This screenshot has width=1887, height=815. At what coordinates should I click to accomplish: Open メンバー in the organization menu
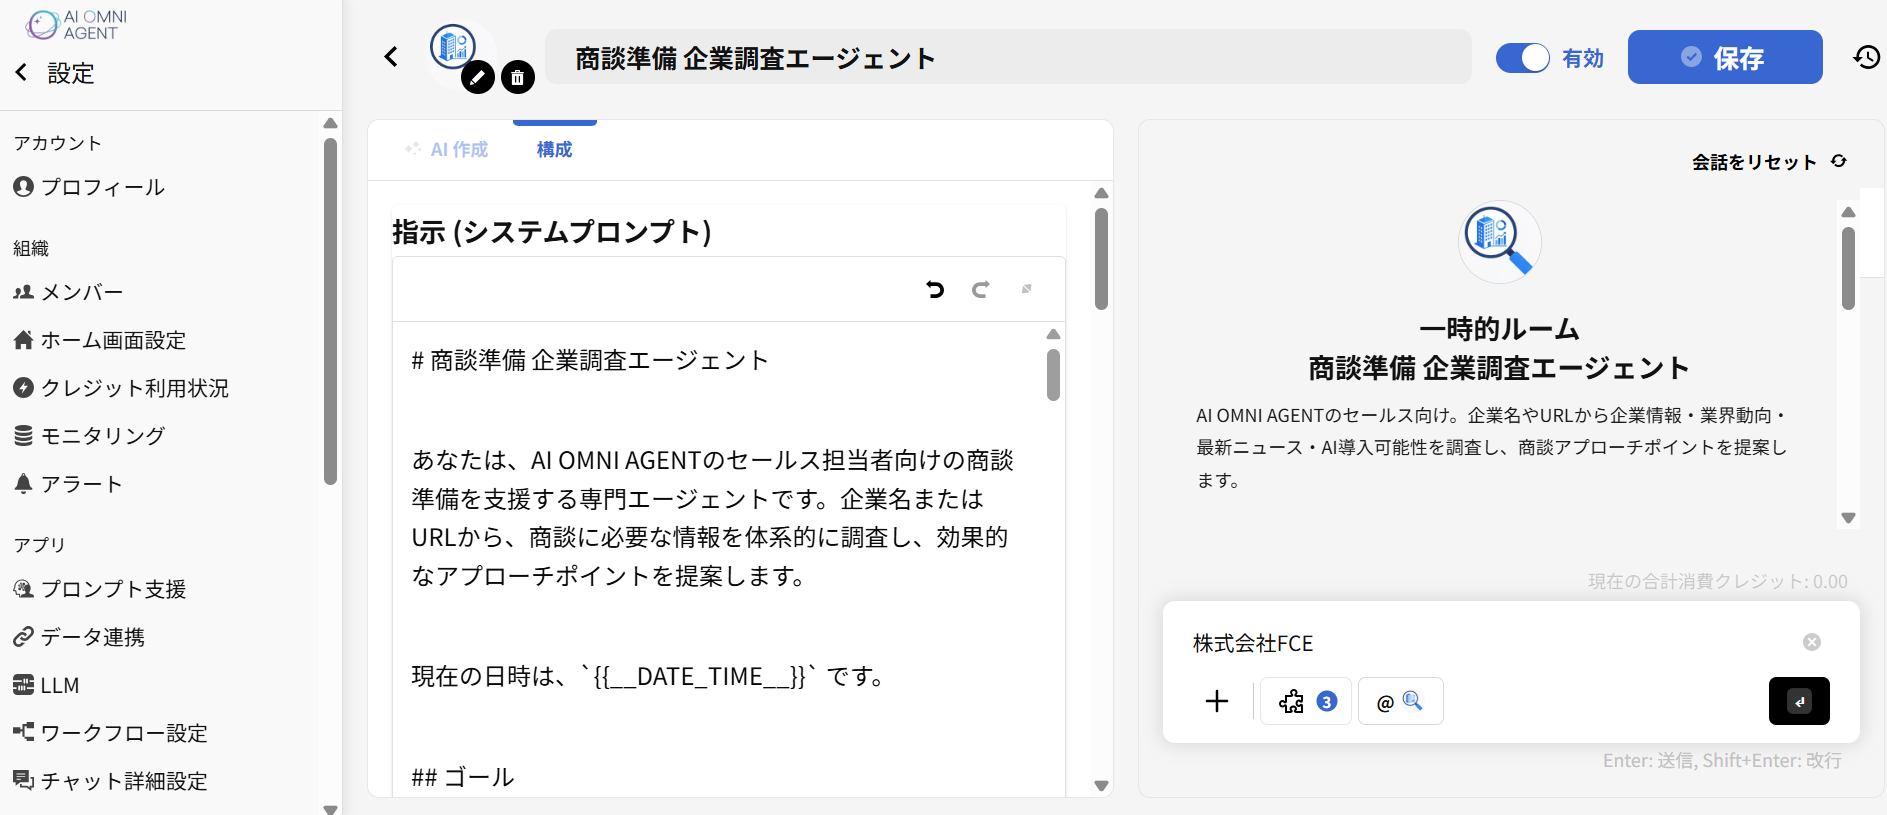pos(80,291)
